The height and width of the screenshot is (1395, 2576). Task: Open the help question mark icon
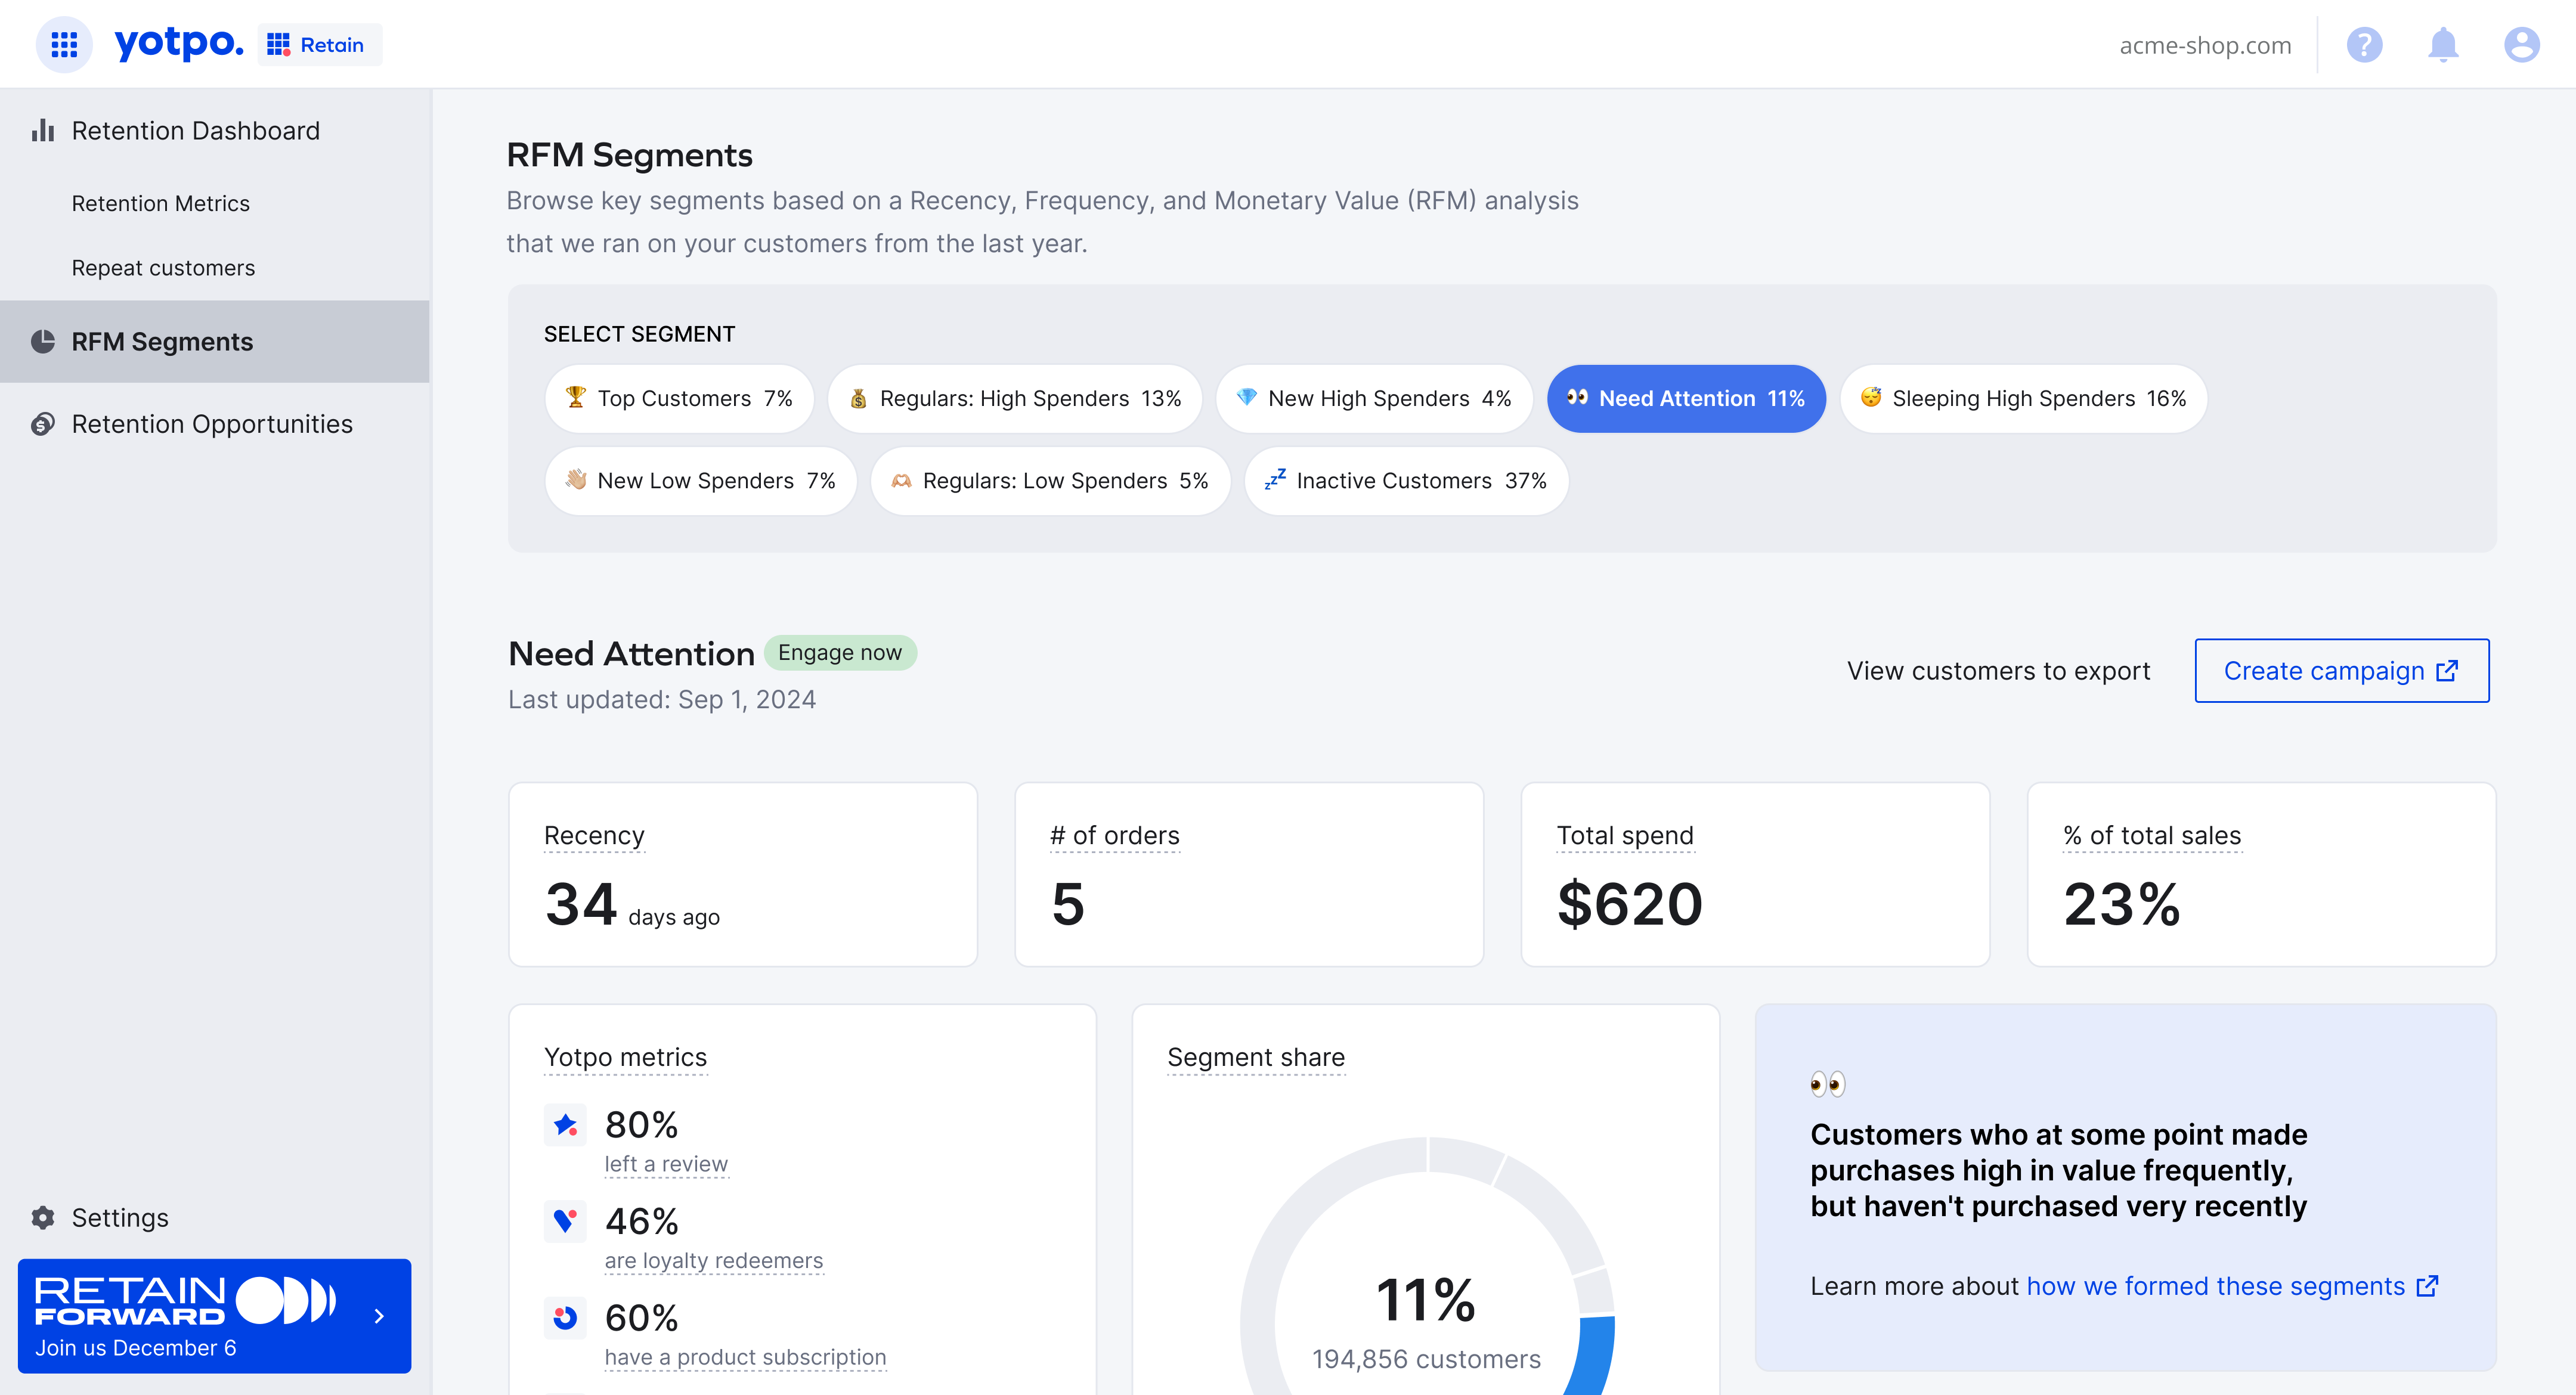pyautogui.click(x=2364, y=45)
